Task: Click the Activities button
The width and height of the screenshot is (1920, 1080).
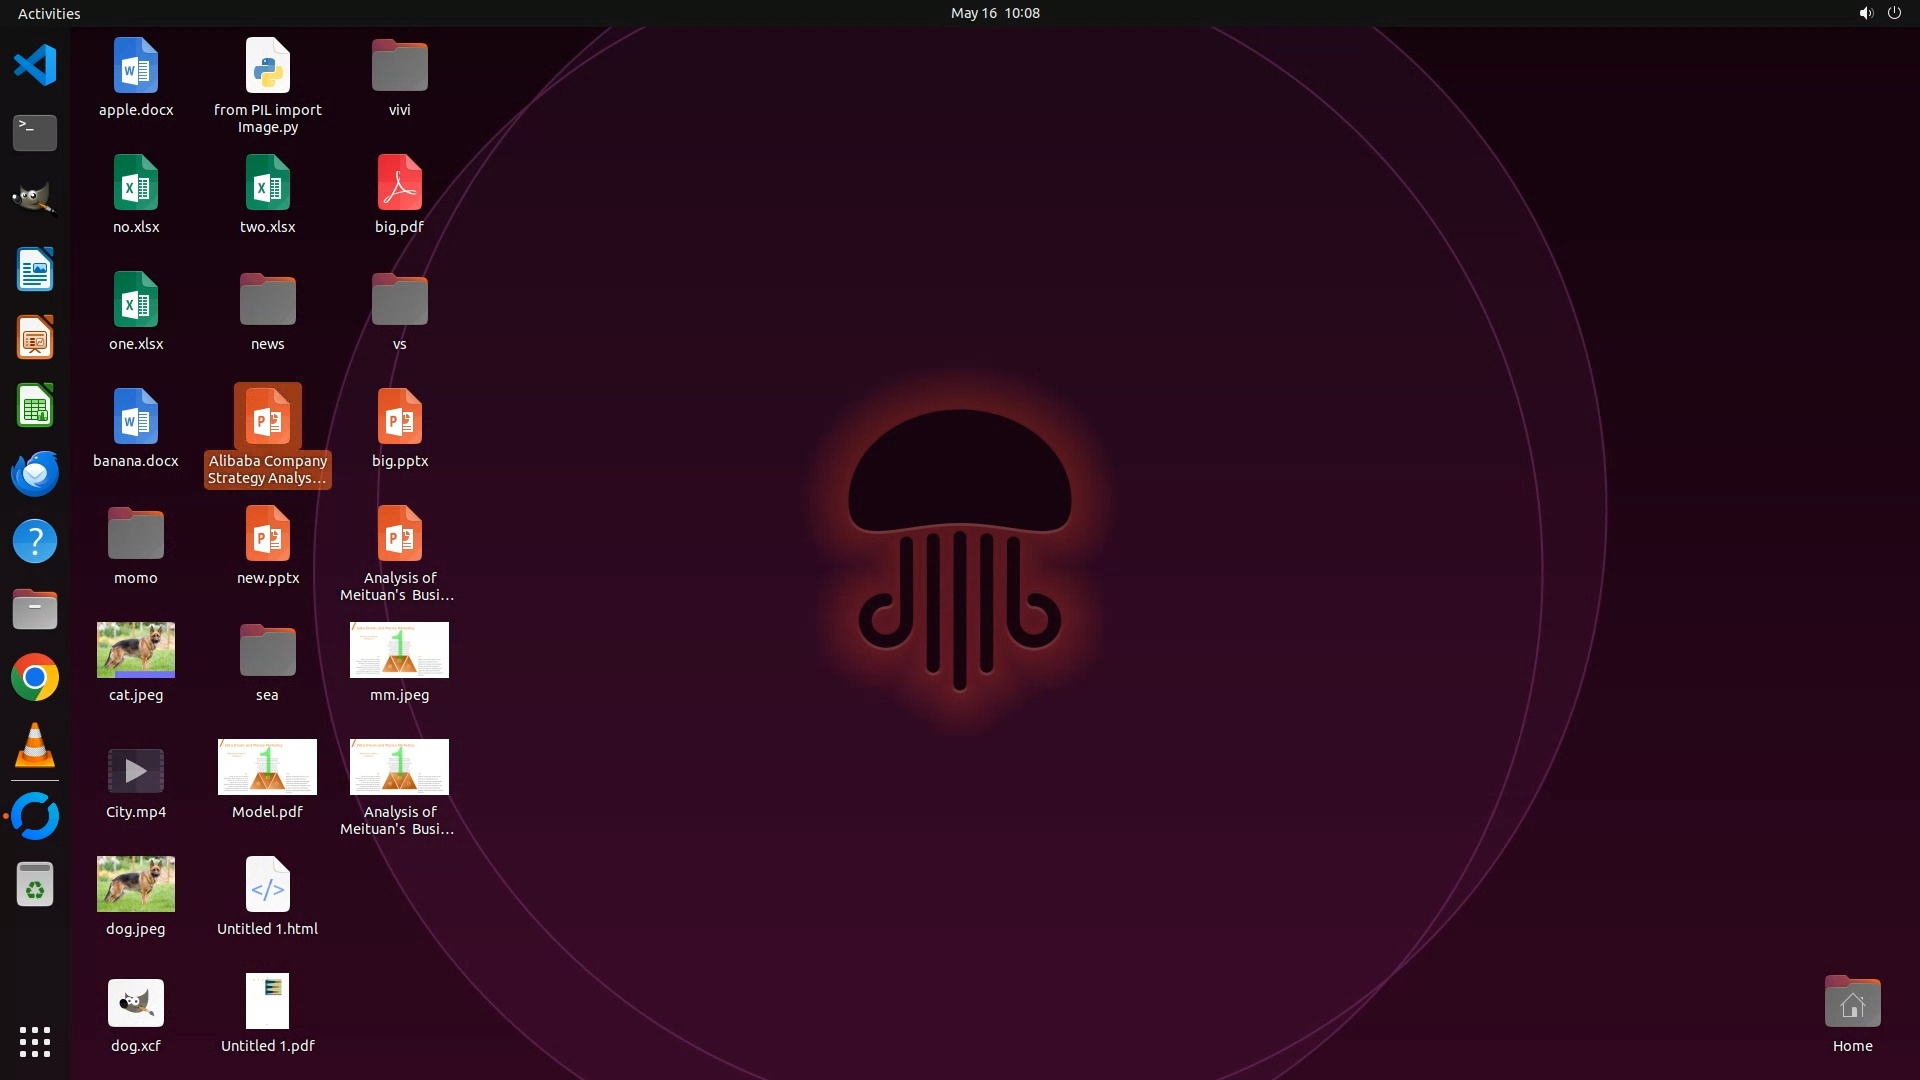Action: click(x=49, y=13)
